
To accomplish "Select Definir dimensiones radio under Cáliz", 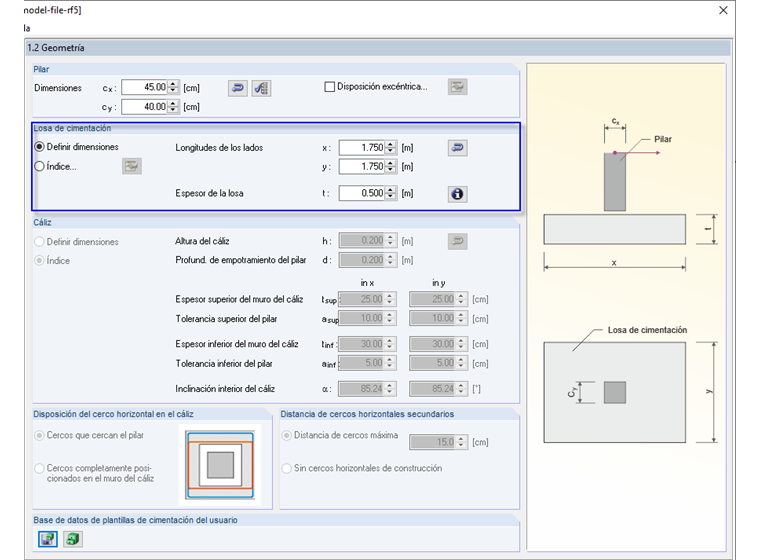I will tap(40, 241).
